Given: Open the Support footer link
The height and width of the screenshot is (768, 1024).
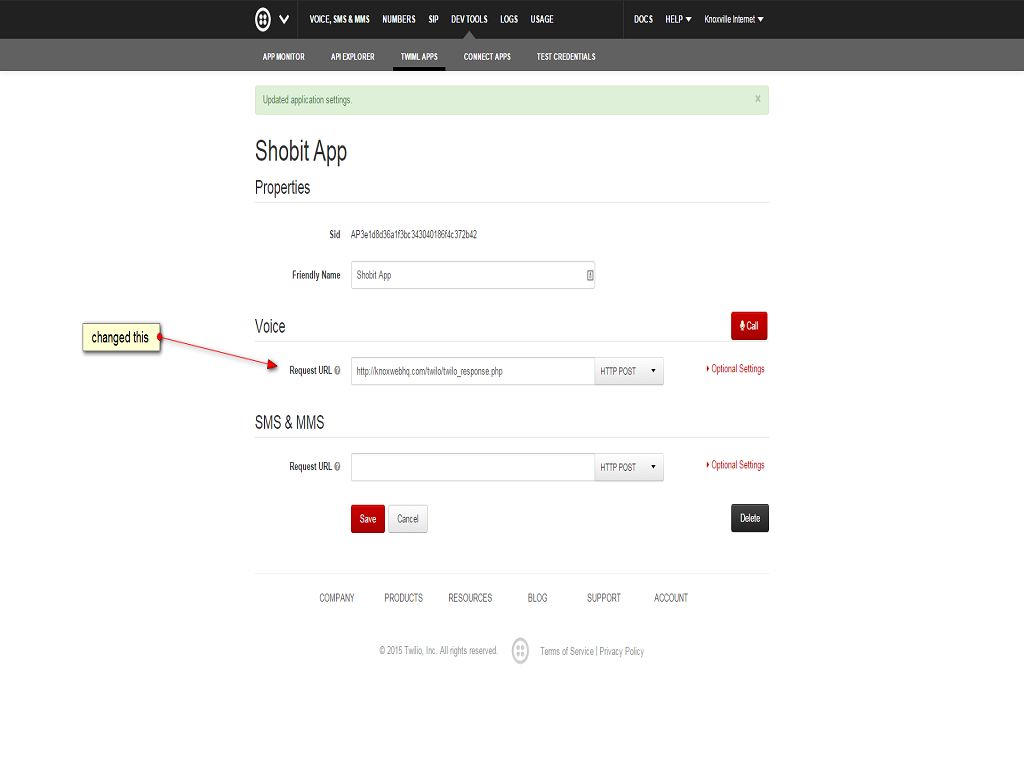Looking at the screenshot, I should tap(603, 598).
